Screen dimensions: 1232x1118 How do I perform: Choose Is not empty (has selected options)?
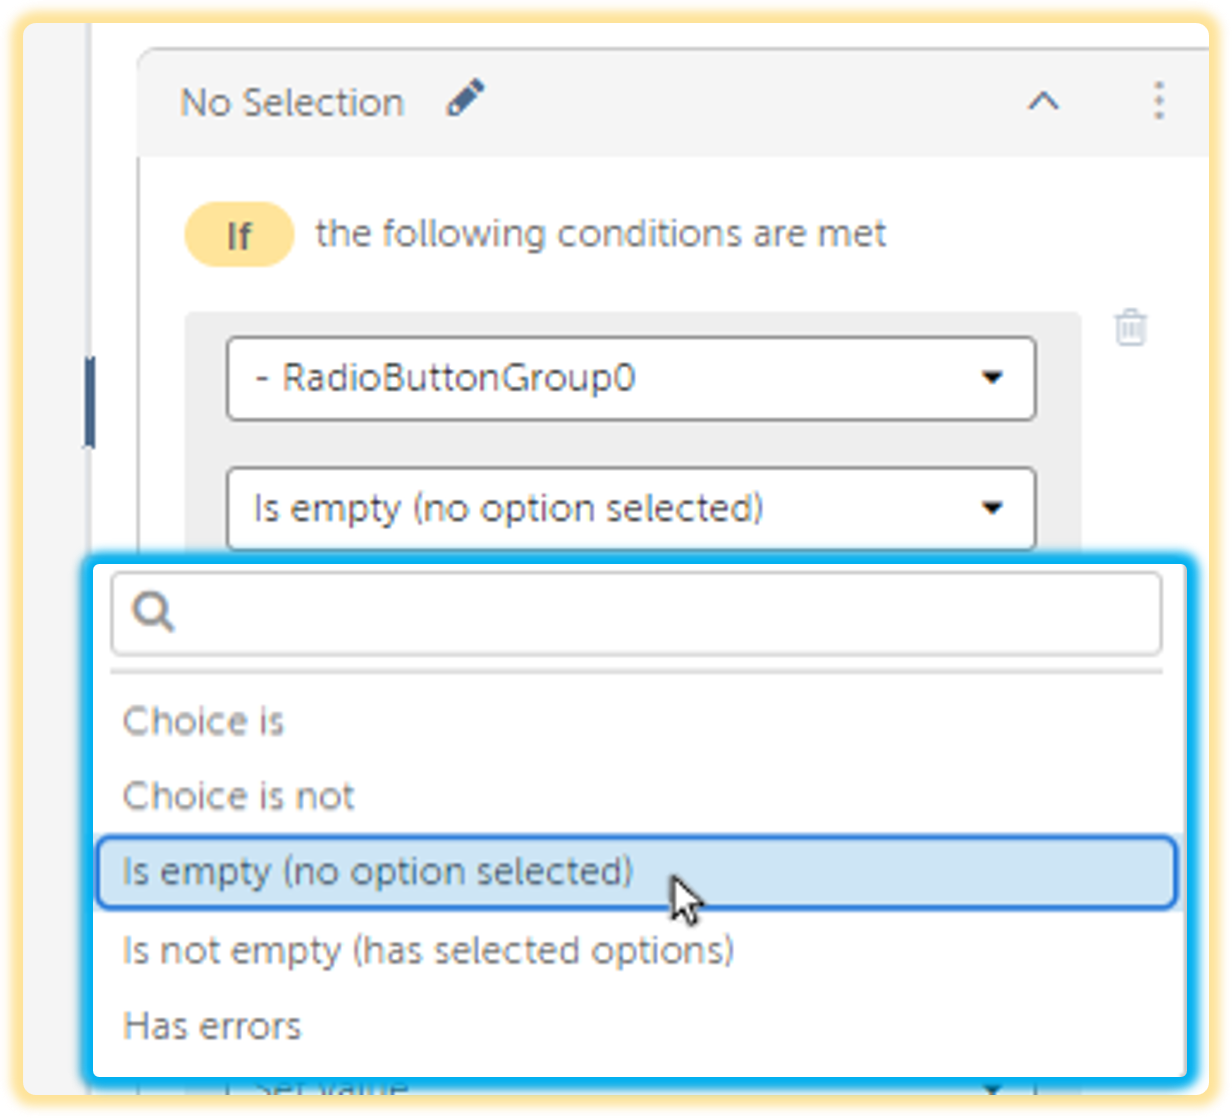tap(428, 951)
